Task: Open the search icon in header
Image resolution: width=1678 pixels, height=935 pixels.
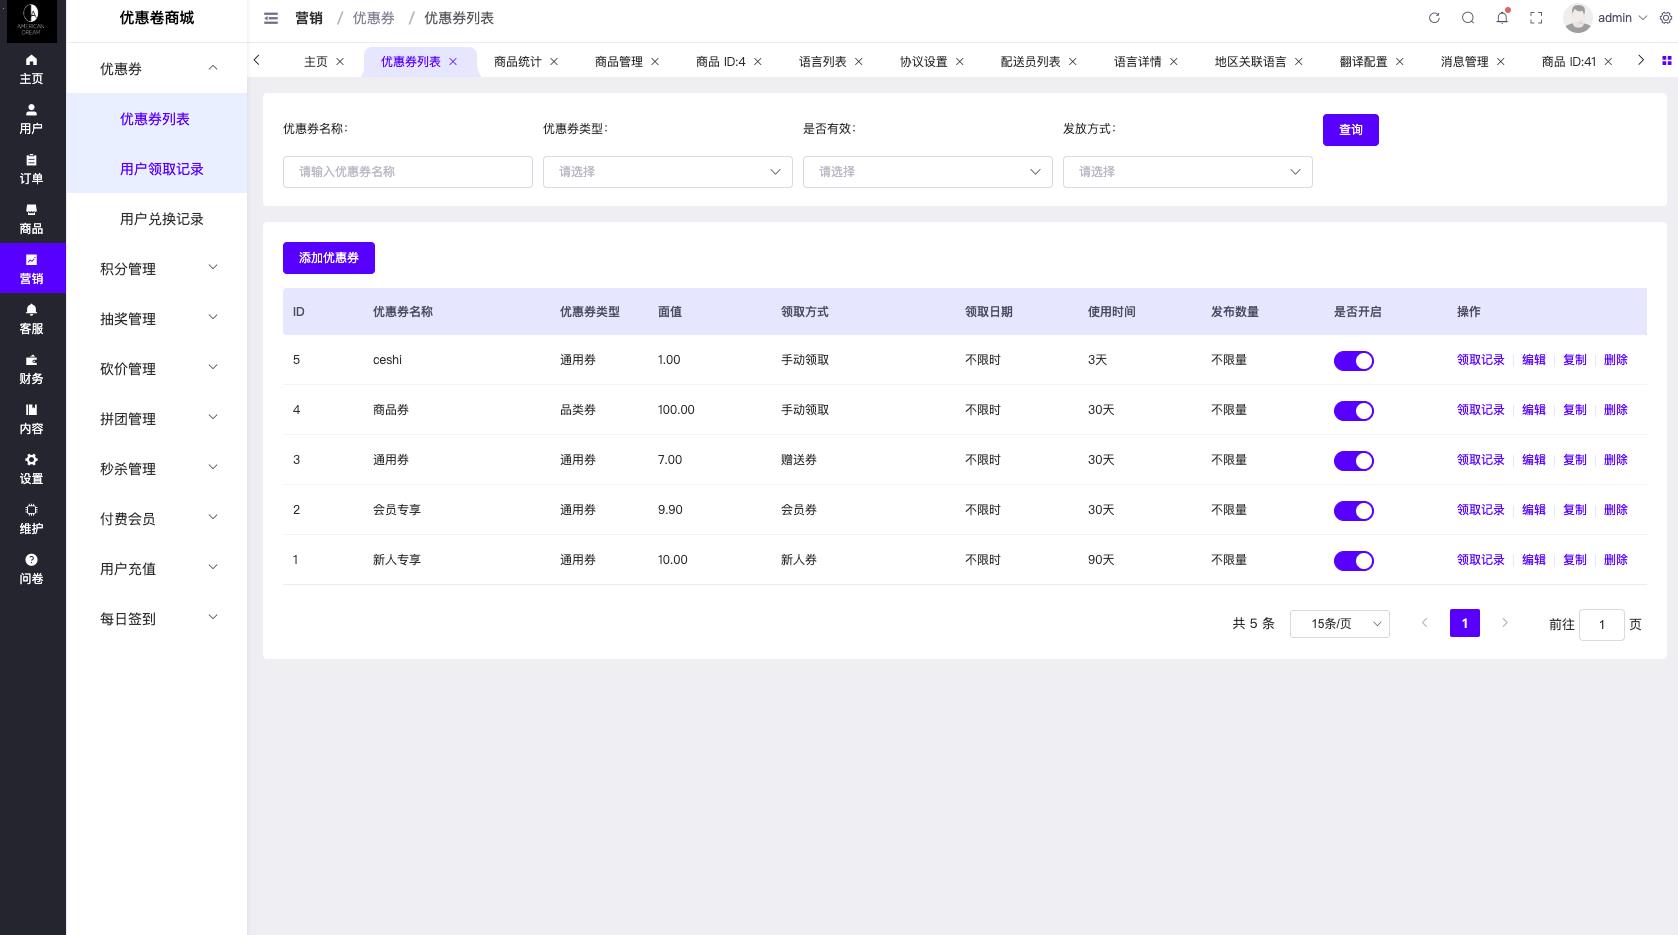Action: click(x=1468, y=18)
